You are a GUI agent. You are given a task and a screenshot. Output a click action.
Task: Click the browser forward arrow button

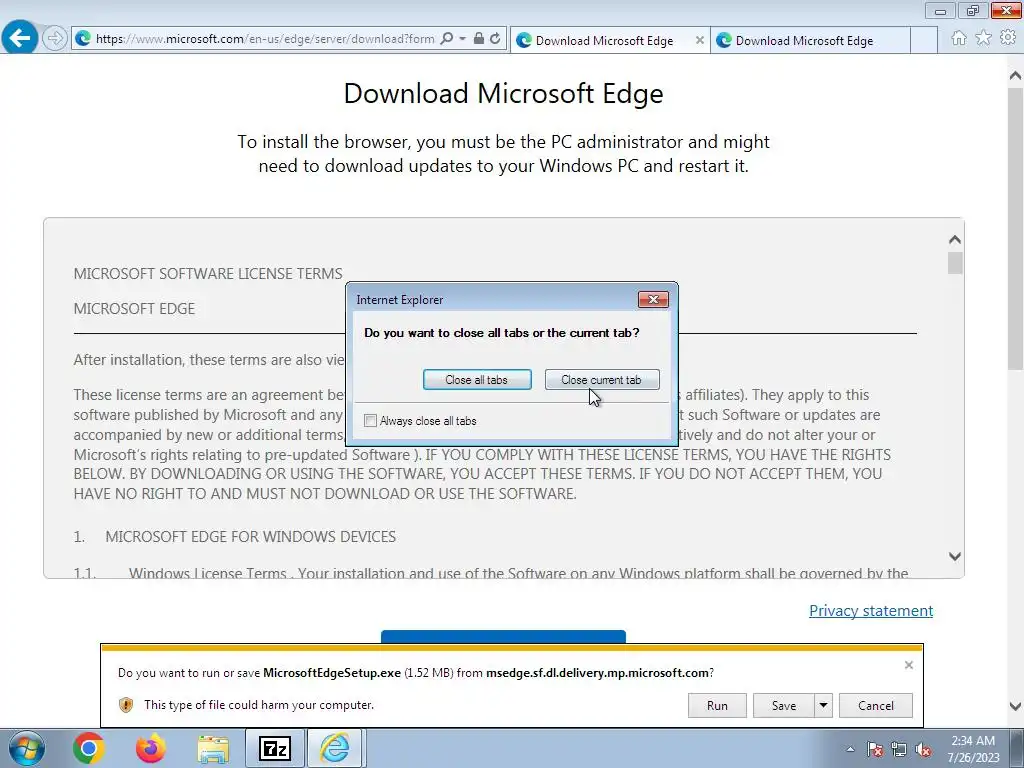55,39
